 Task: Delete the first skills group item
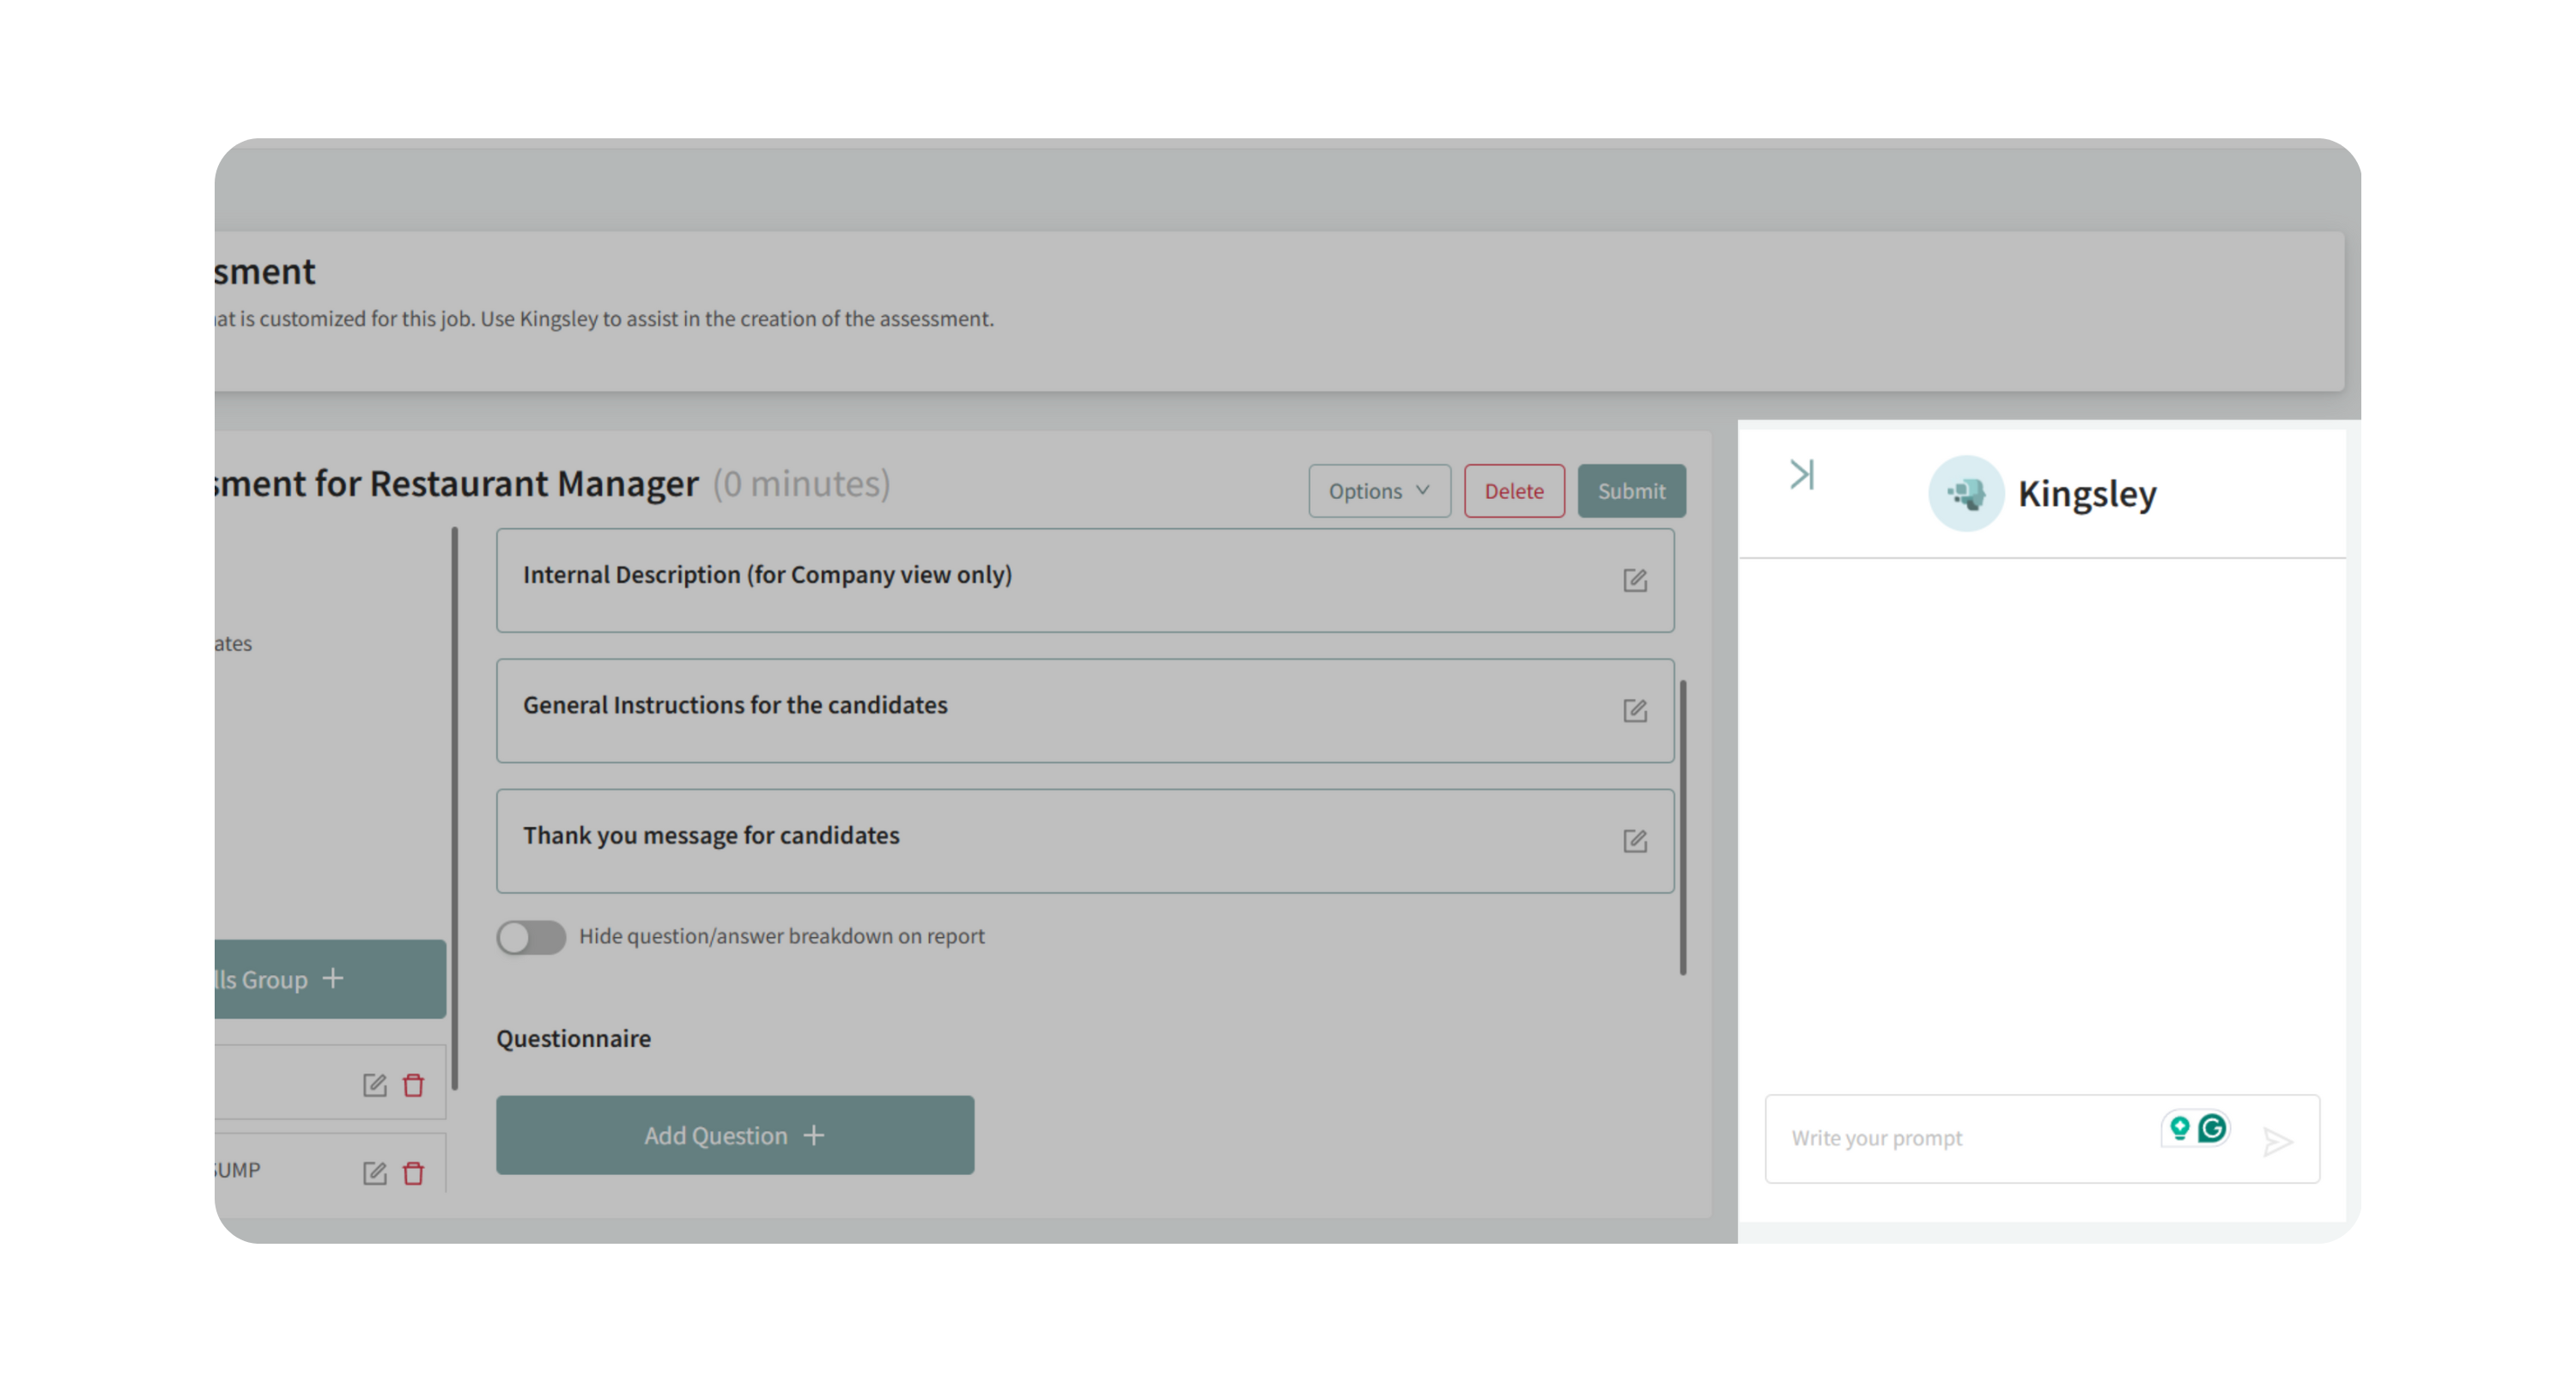413,1085
